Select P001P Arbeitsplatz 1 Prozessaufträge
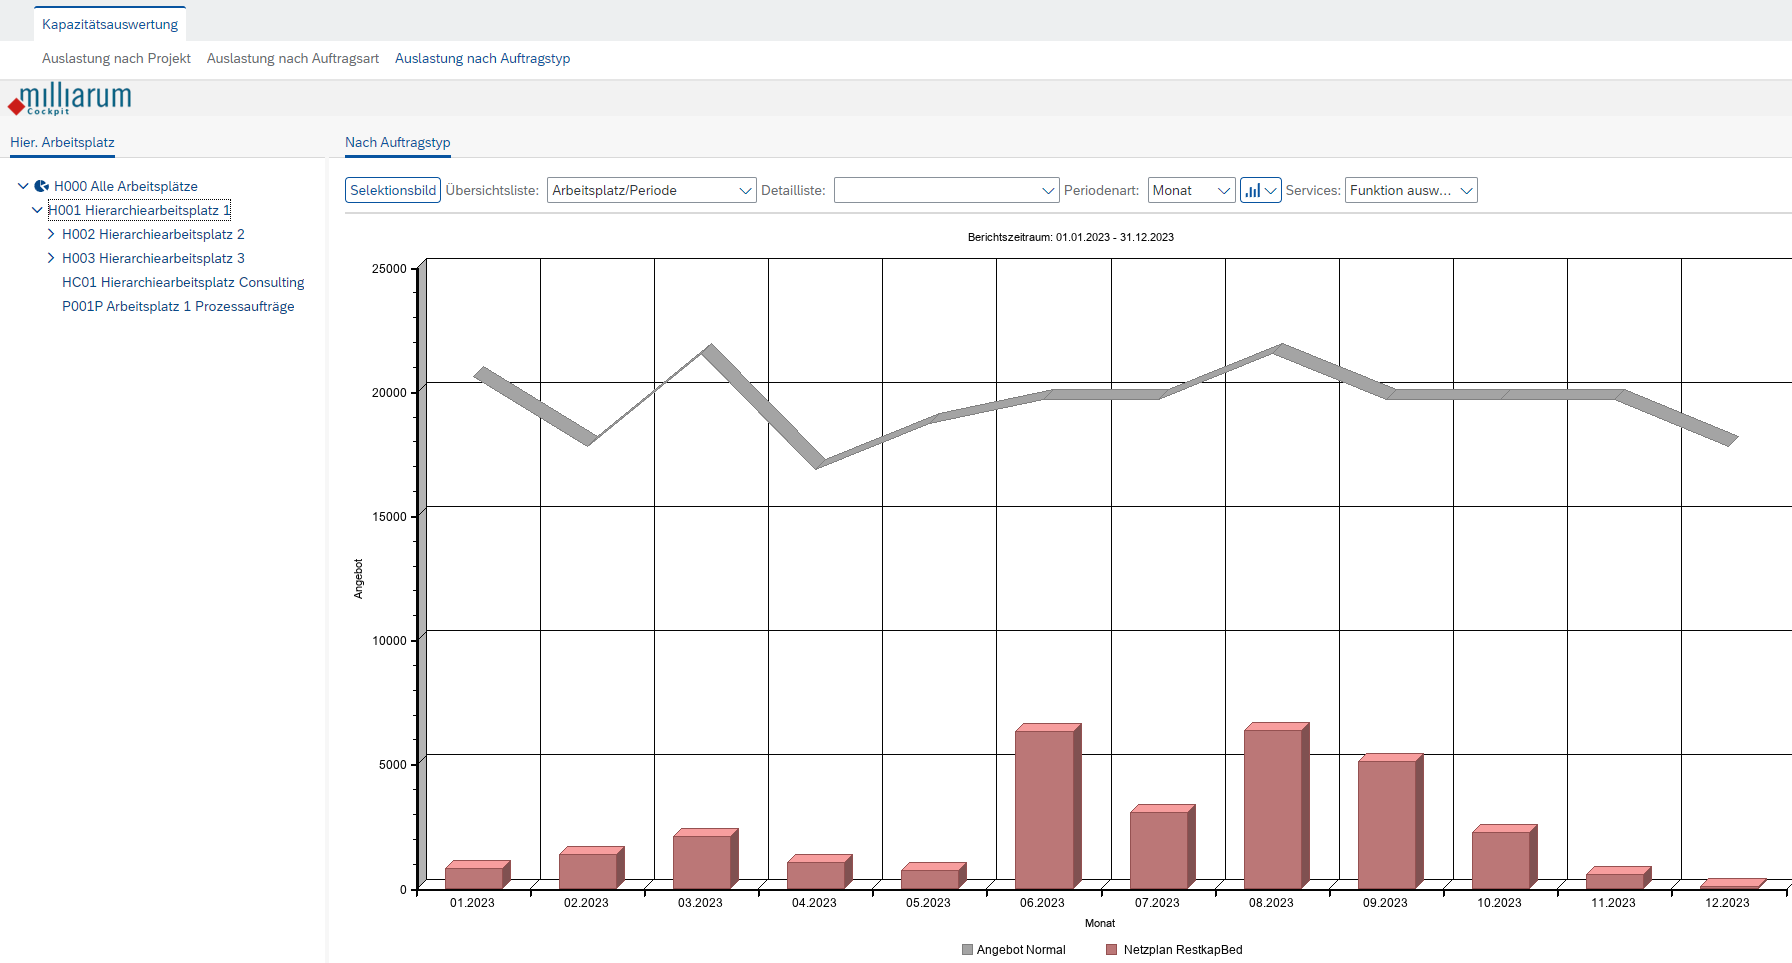 [x=178, y=306]
